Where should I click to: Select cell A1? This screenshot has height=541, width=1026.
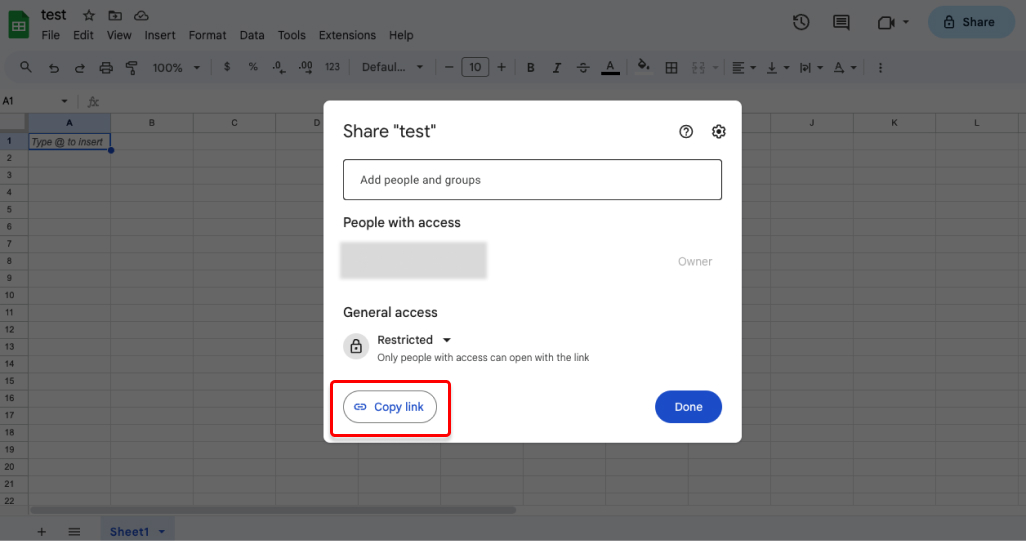(69, 141)
